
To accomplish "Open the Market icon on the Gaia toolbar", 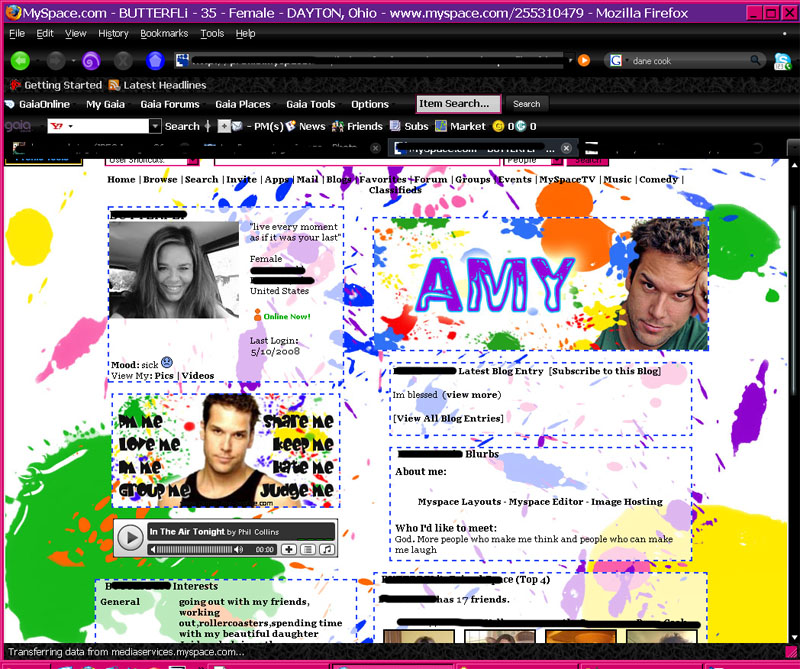I will tap(442, 126).
